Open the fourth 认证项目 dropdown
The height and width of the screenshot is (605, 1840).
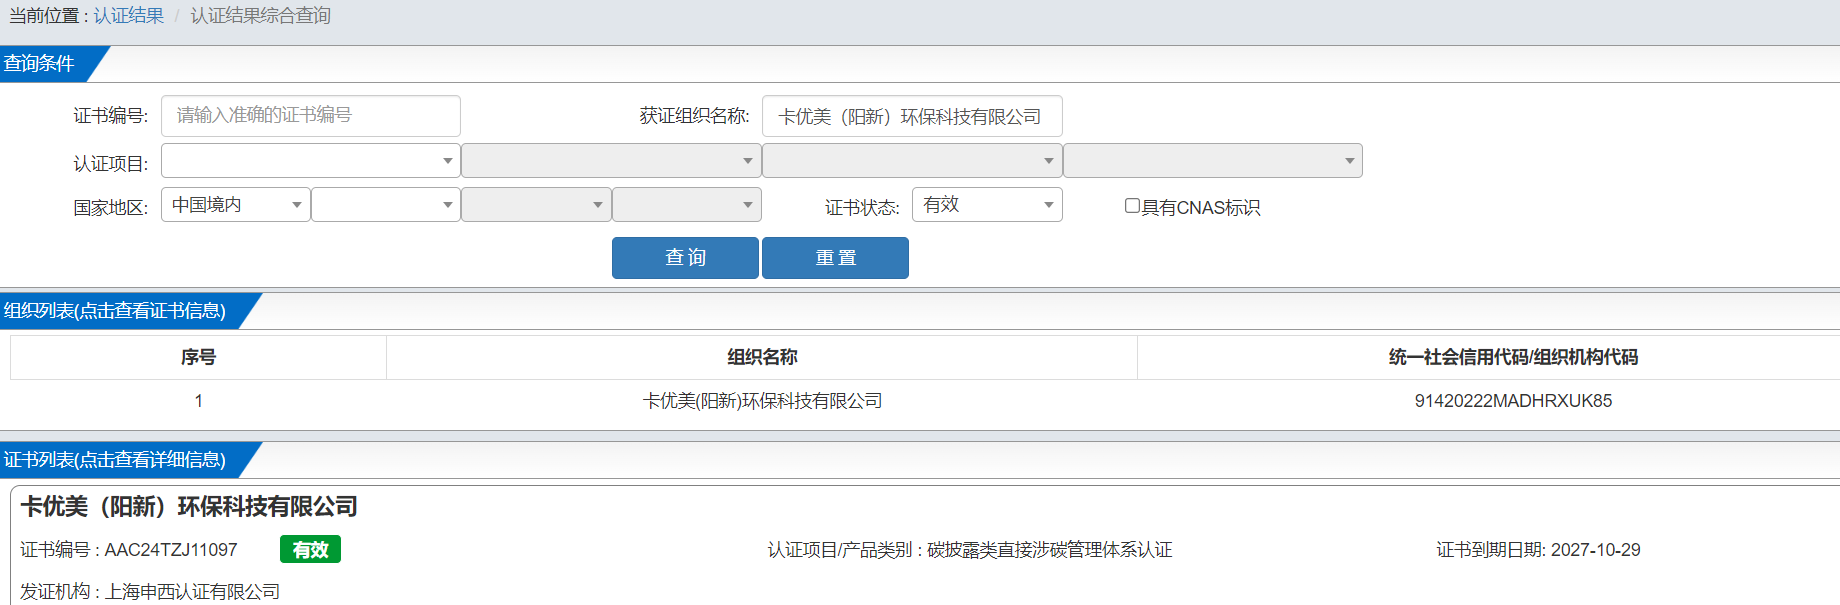1213,161
